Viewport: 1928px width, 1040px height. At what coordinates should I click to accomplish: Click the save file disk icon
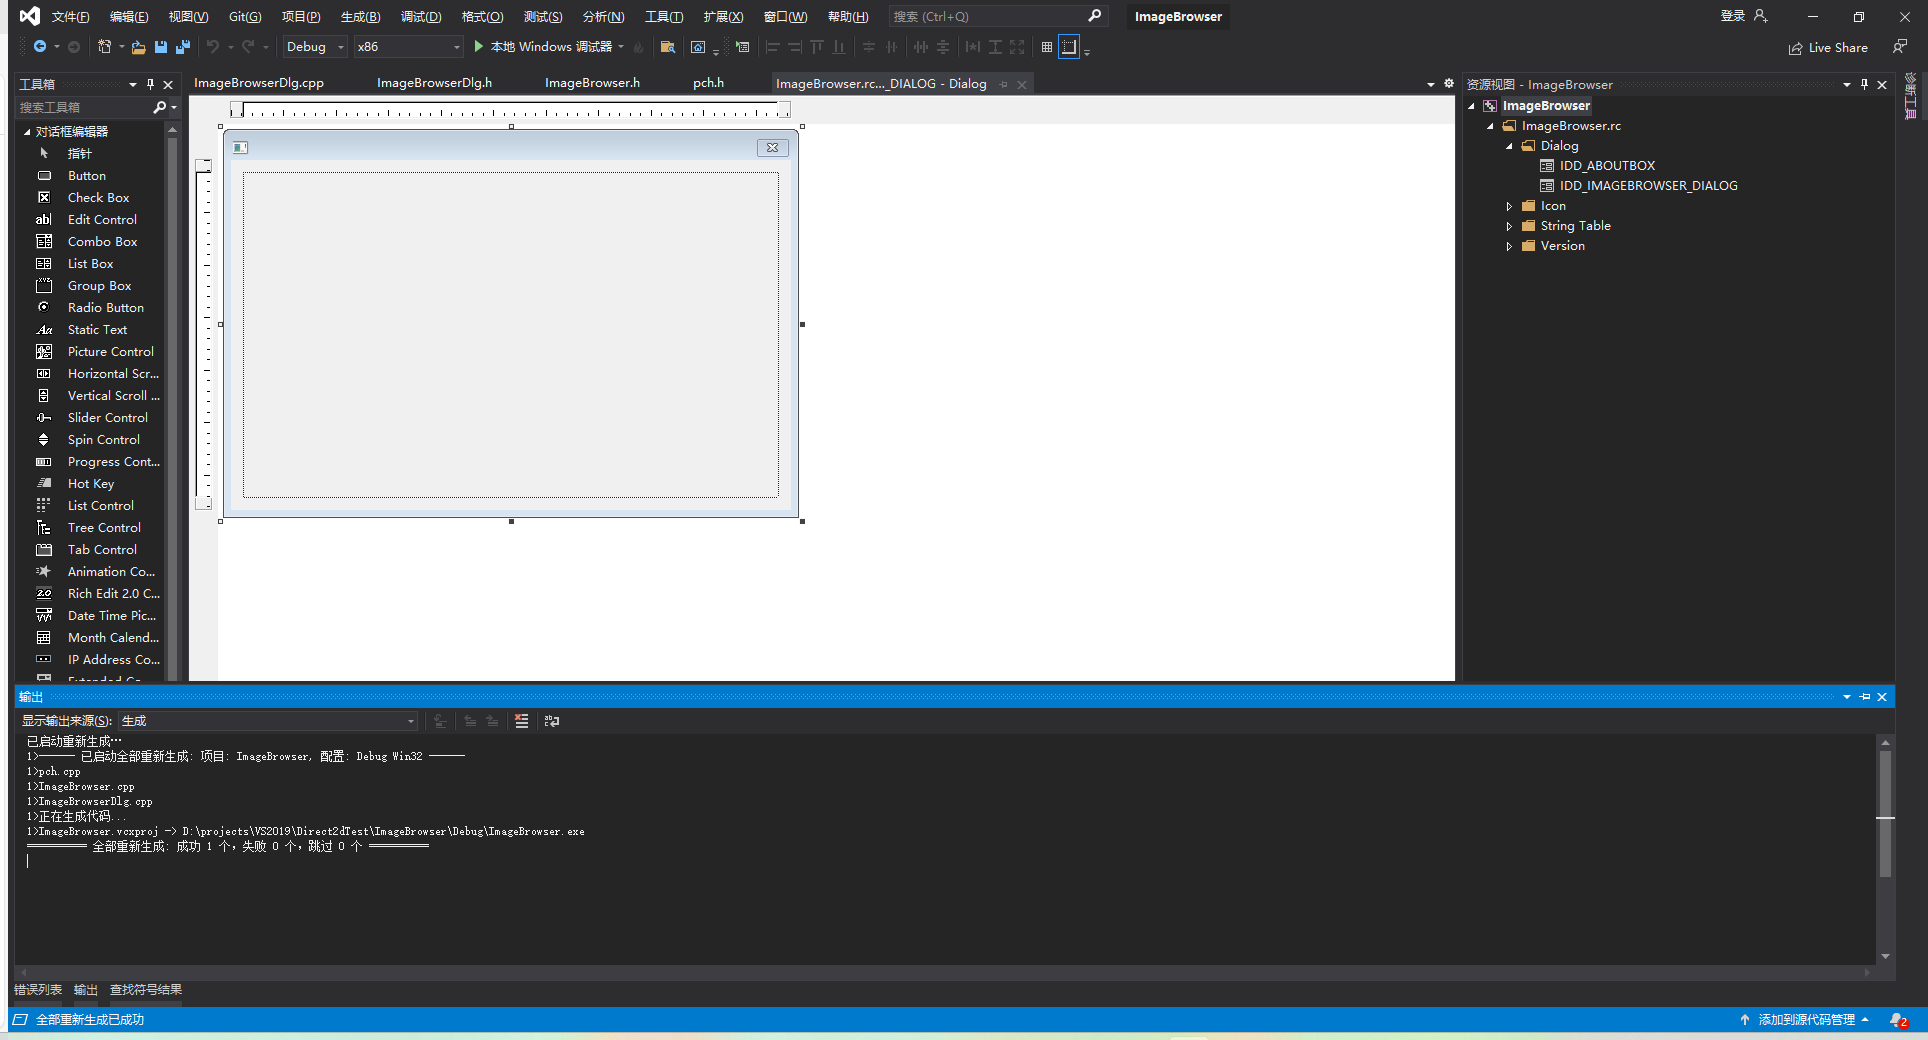tap(161, 47)
